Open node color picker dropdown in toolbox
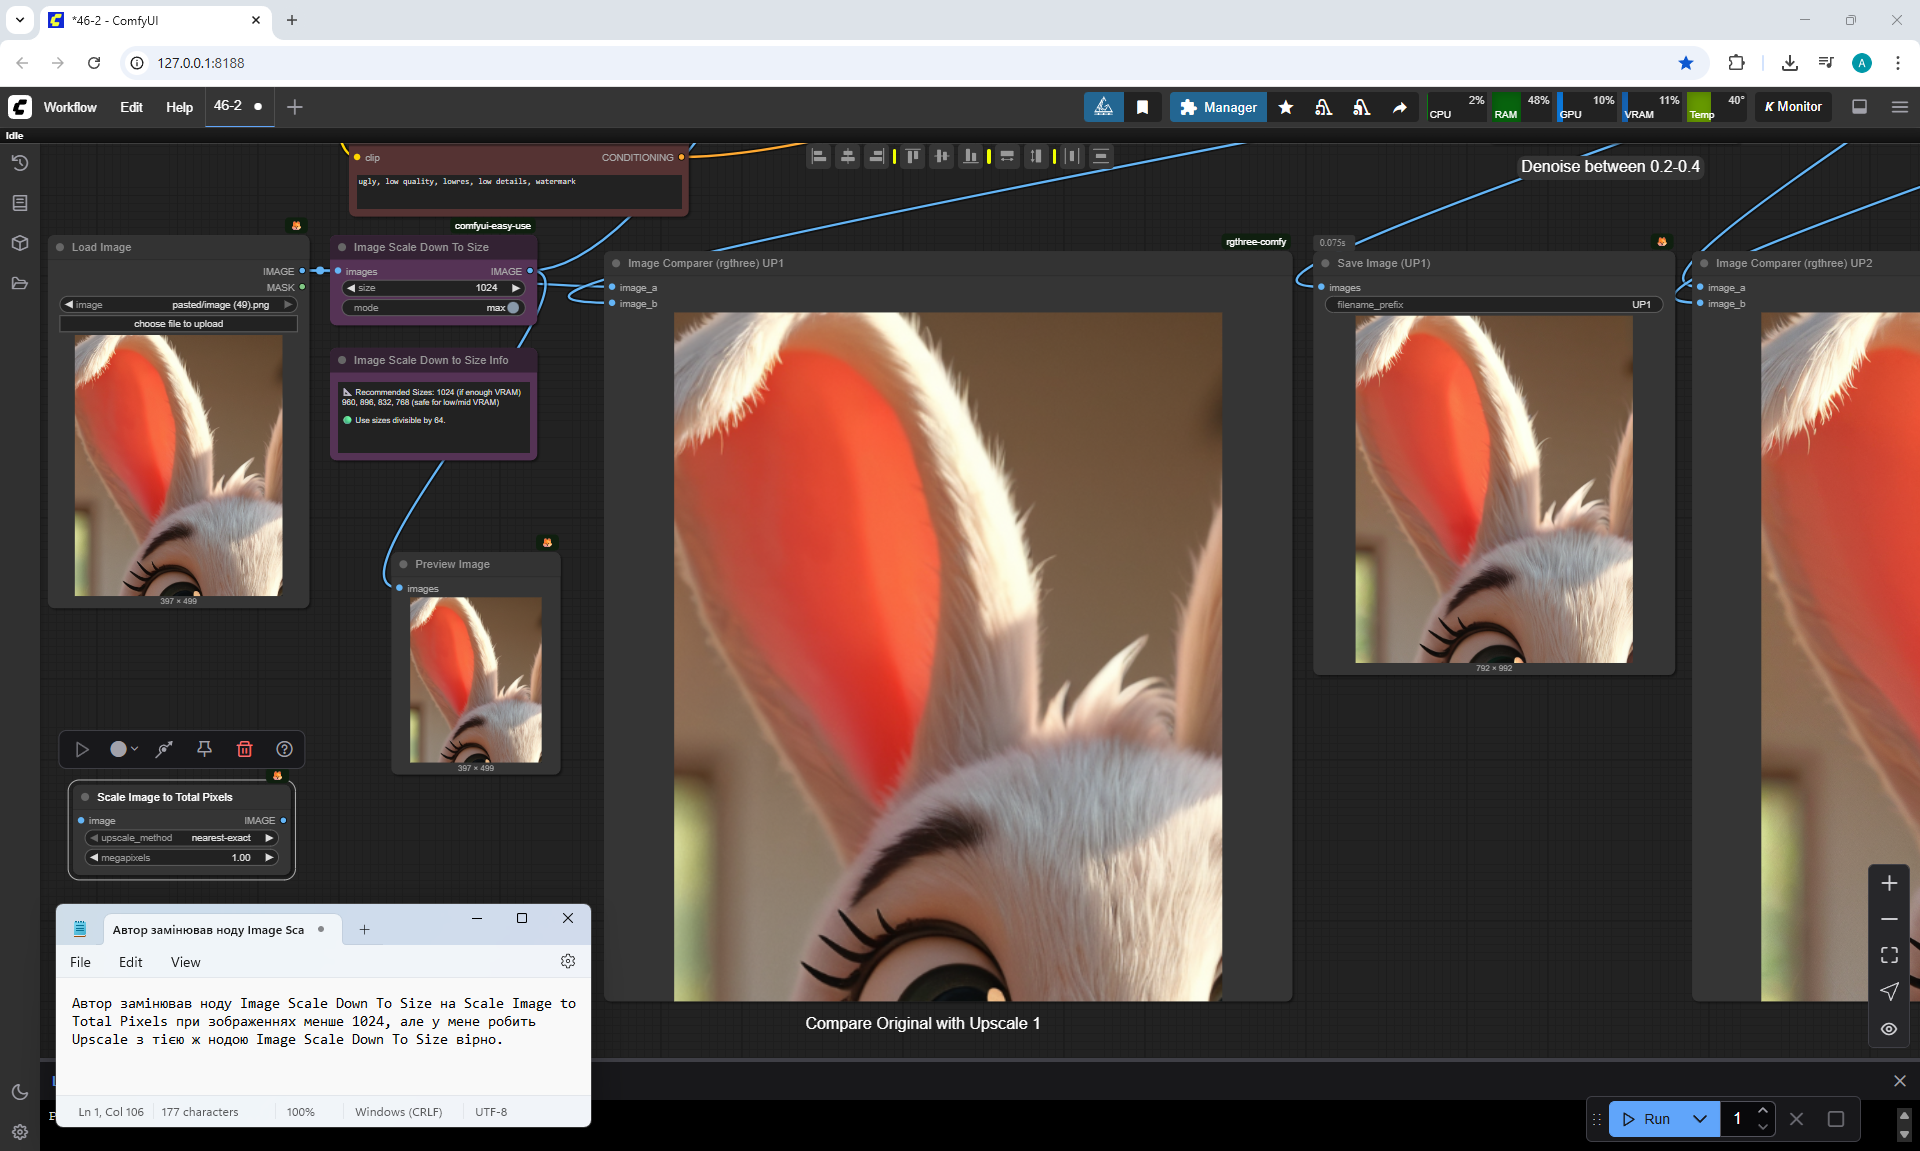This screenshot has height=1151, width=1920. (124, 749)
